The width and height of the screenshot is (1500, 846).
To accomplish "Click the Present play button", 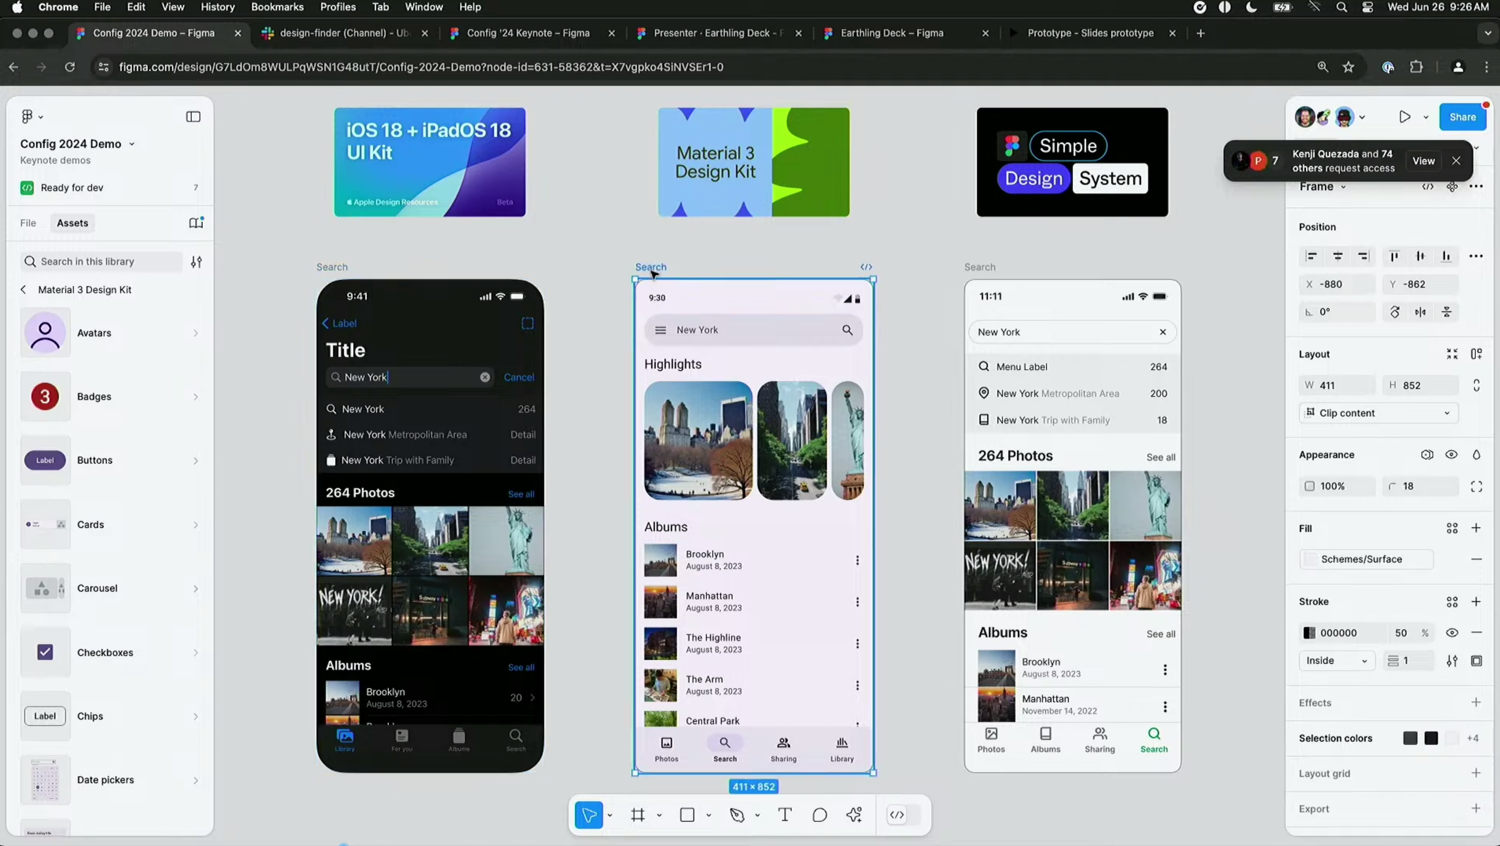I will (x=1404, y=117).
